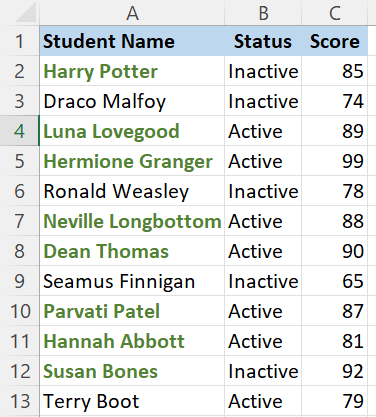This screenshot has height=417, width=376.
Task: Select Seamus Finnigan's score 65 cell
Action: pyautogui.click(x=335, y=281)
